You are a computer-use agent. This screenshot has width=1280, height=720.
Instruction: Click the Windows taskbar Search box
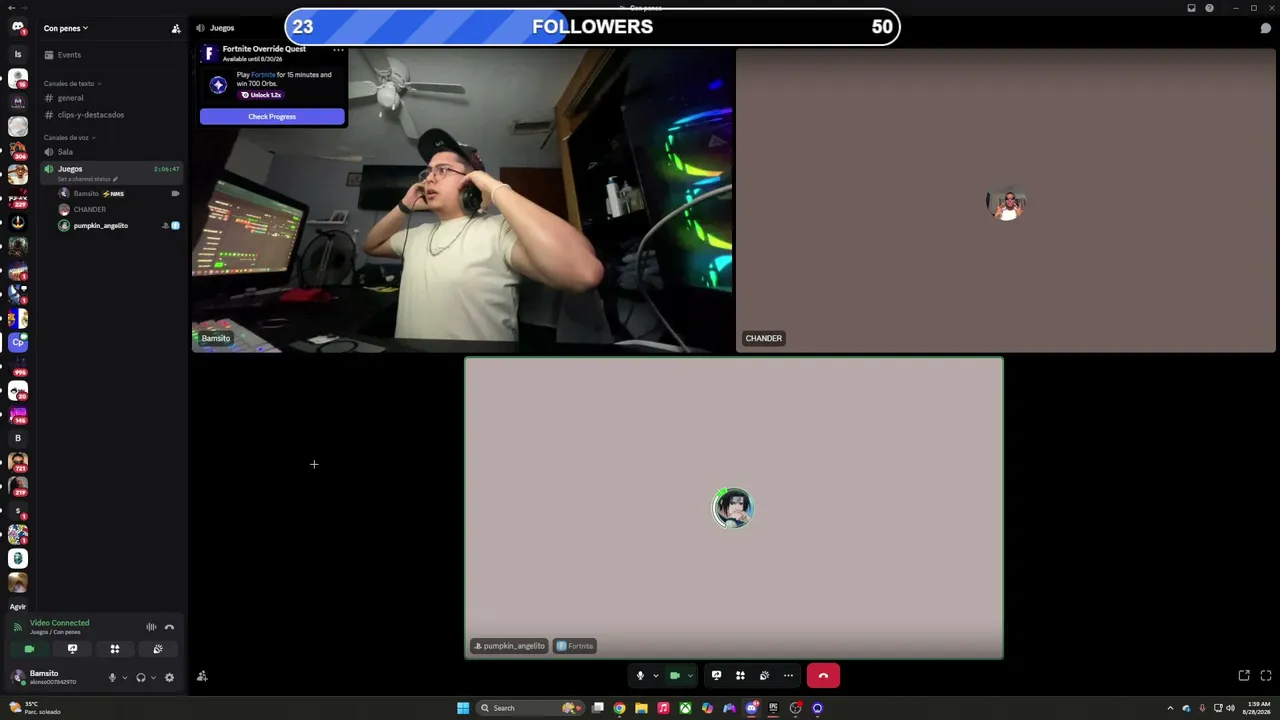(x=530, y=708)
